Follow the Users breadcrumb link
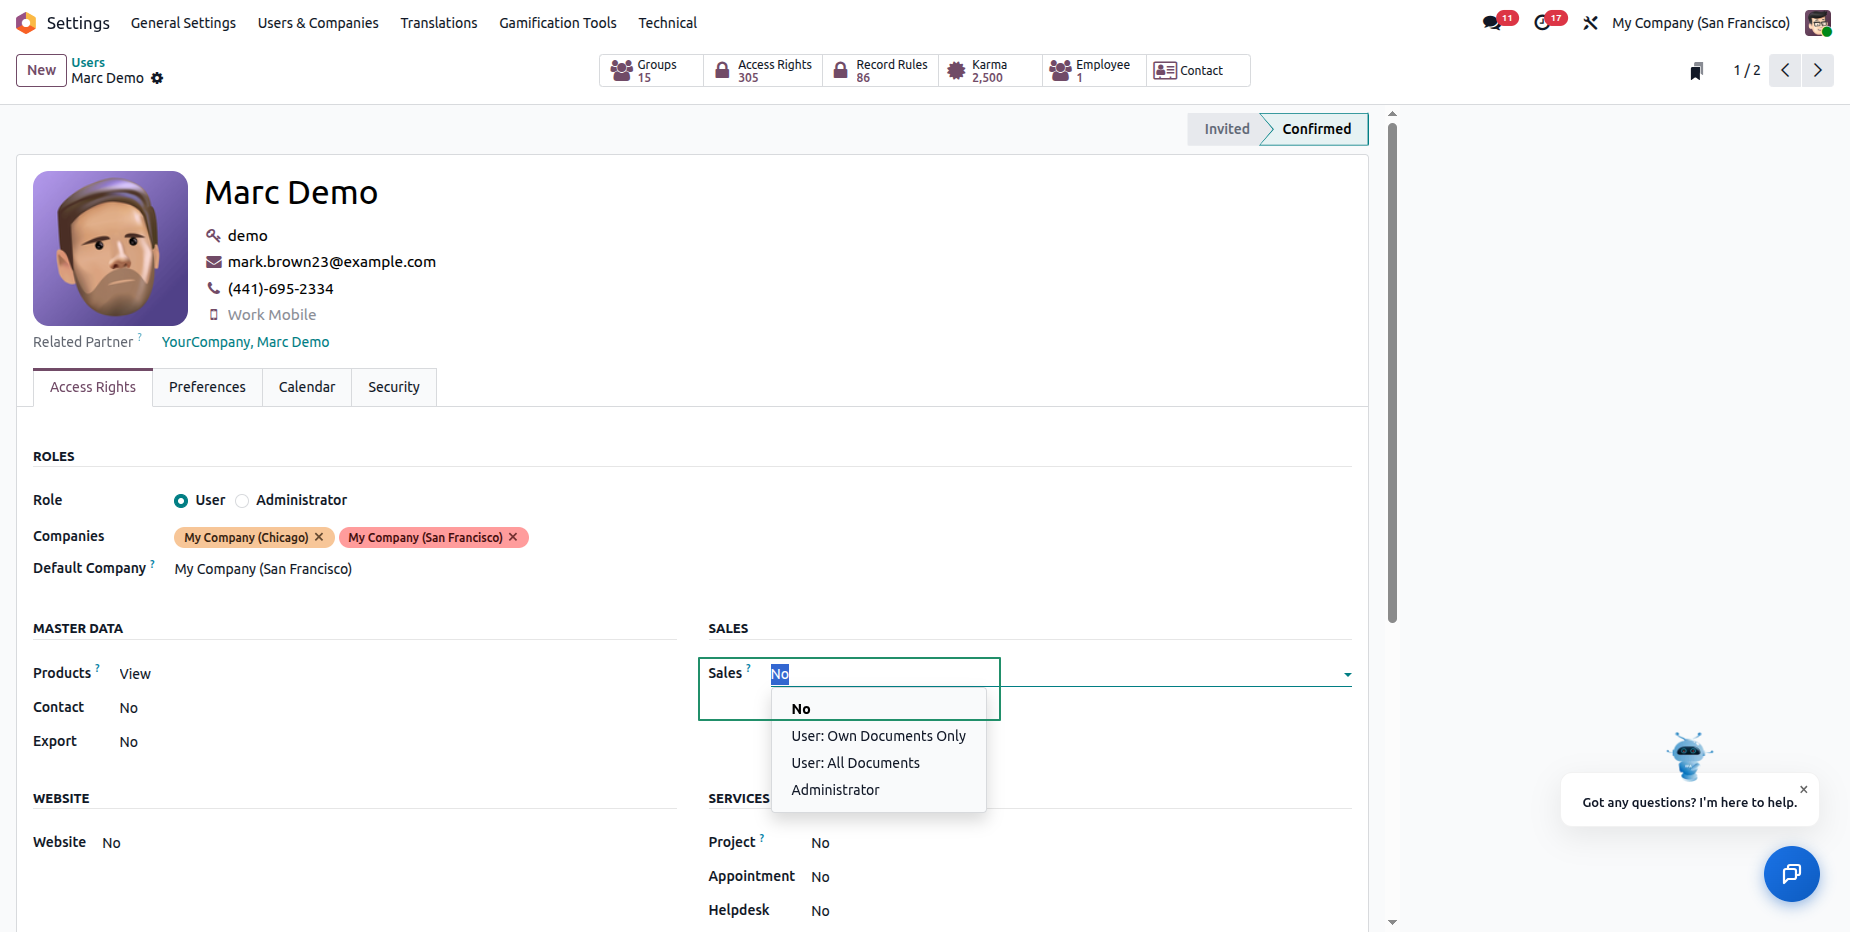Viewport: 1850px width, 932px height. click(88, 62)
